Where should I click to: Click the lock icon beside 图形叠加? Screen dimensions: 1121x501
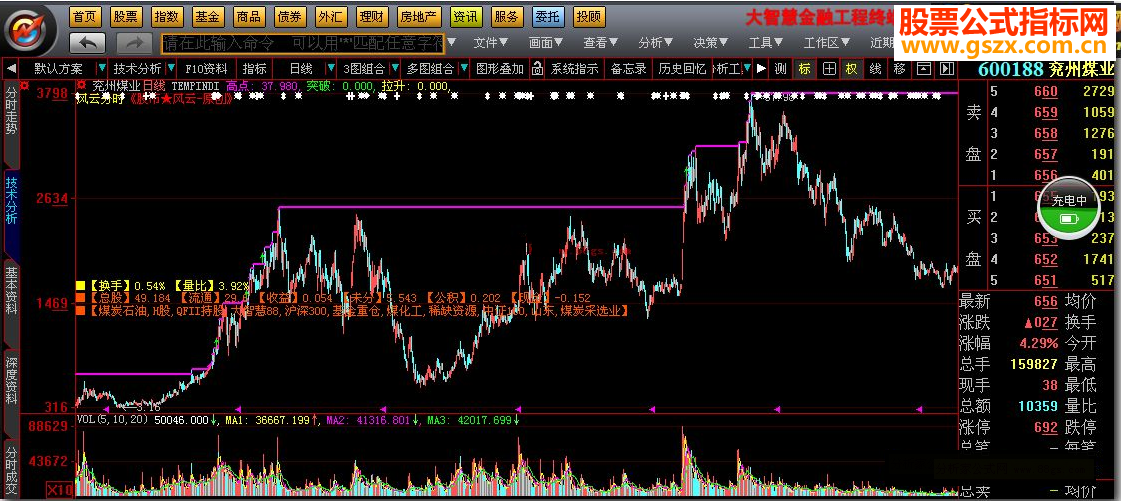point(537,69)
